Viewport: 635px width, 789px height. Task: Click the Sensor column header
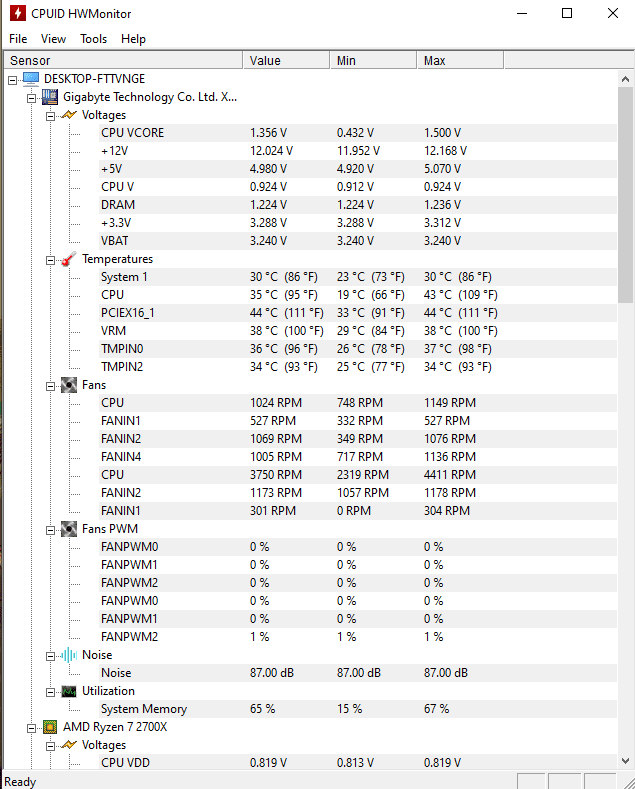(x=124, y=60)
